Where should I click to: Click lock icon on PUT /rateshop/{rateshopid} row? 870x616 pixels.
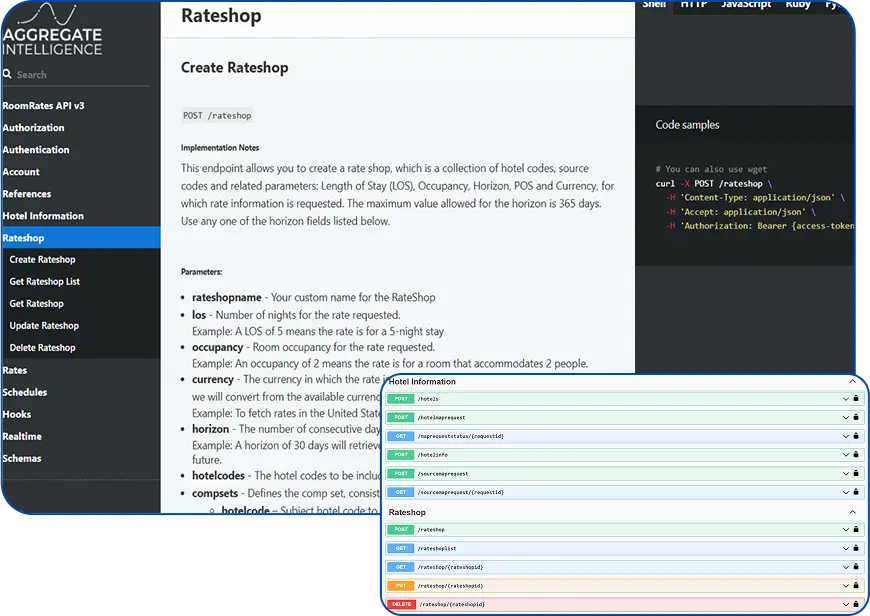(856, 585)
